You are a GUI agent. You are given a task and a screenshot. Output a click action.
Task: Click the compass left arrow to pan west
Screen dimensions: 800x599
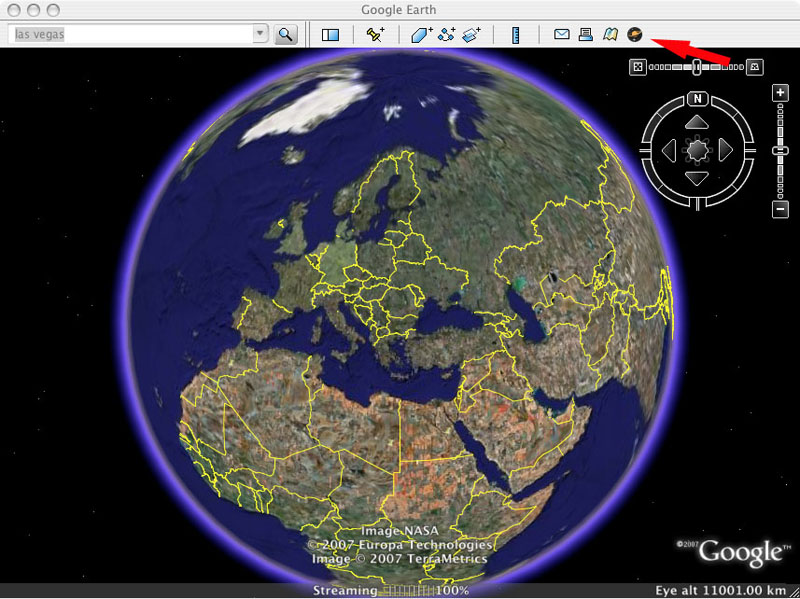669,151
